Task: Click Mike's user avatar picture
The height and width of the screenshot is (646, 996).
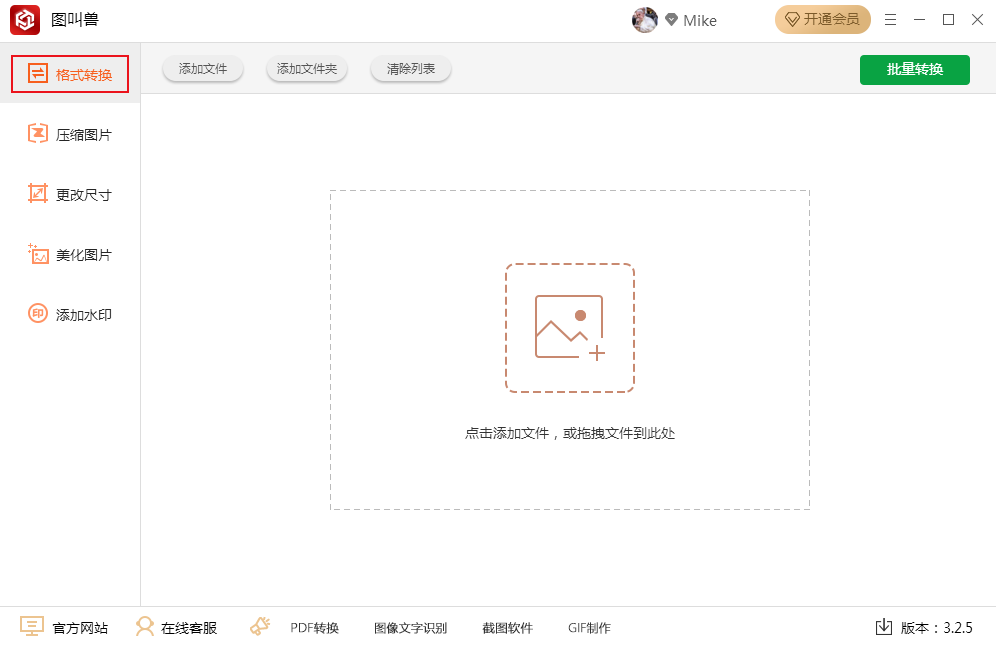Action: click(x=645, y=20)
